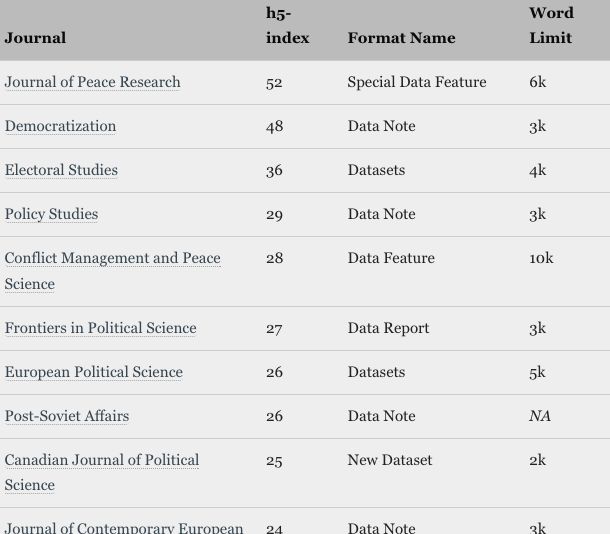Viewport: 610px width, 534px height.
Task: Click the Post-Soviet Affairs link
Action: click(66, 416)
